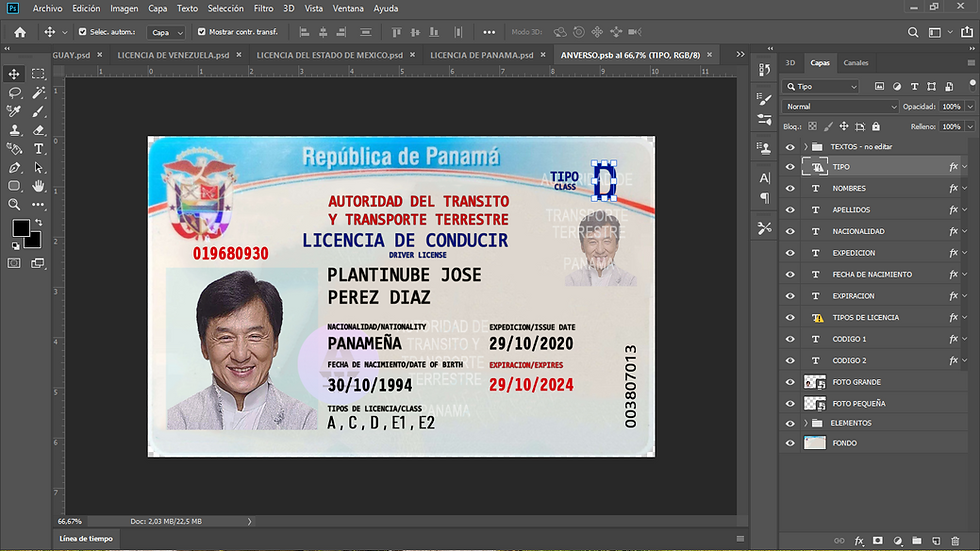980x551 pixels.
Task: Swap foreground and background colors
Action: [39, 222]
